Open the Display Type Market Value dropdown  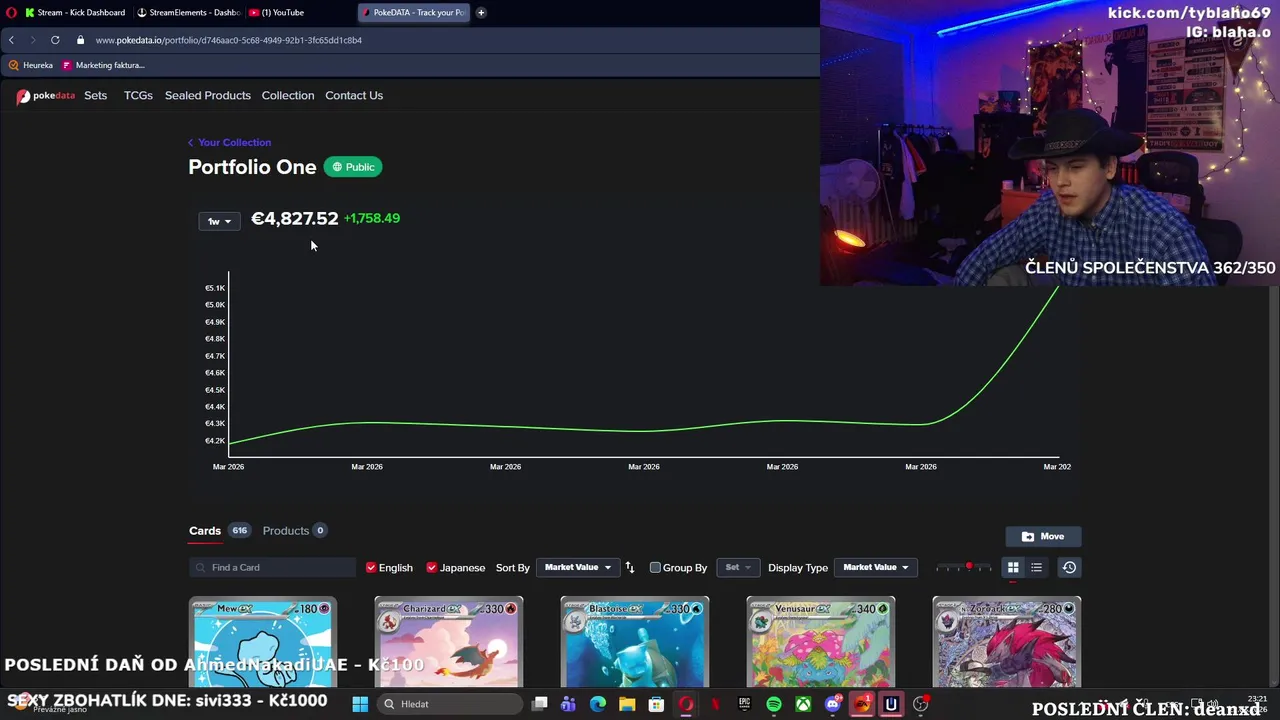[875, 568]
